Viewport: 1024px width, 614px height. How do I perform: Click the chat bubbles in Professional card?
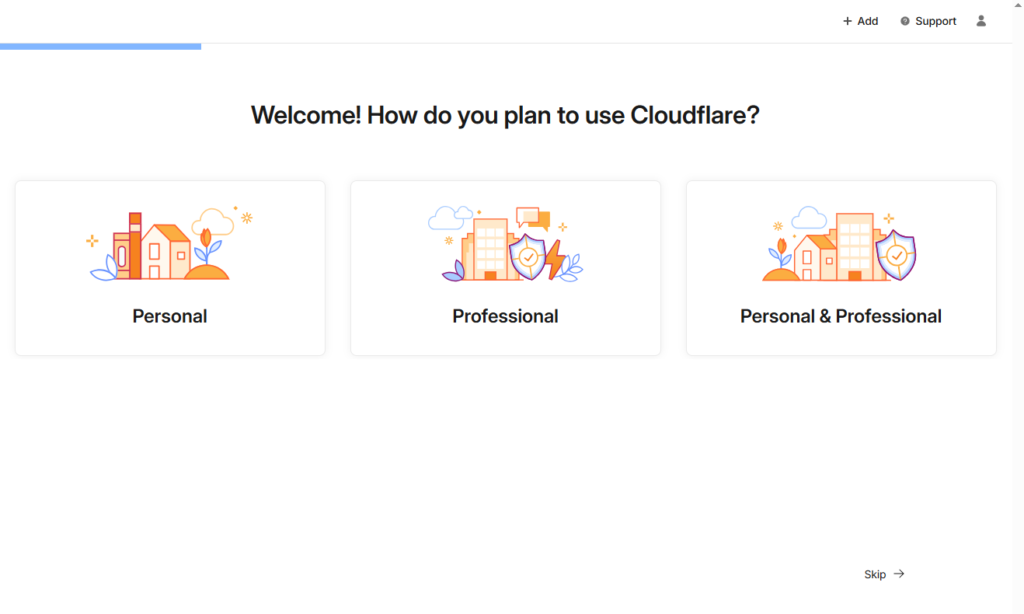(x=533, y=217)
